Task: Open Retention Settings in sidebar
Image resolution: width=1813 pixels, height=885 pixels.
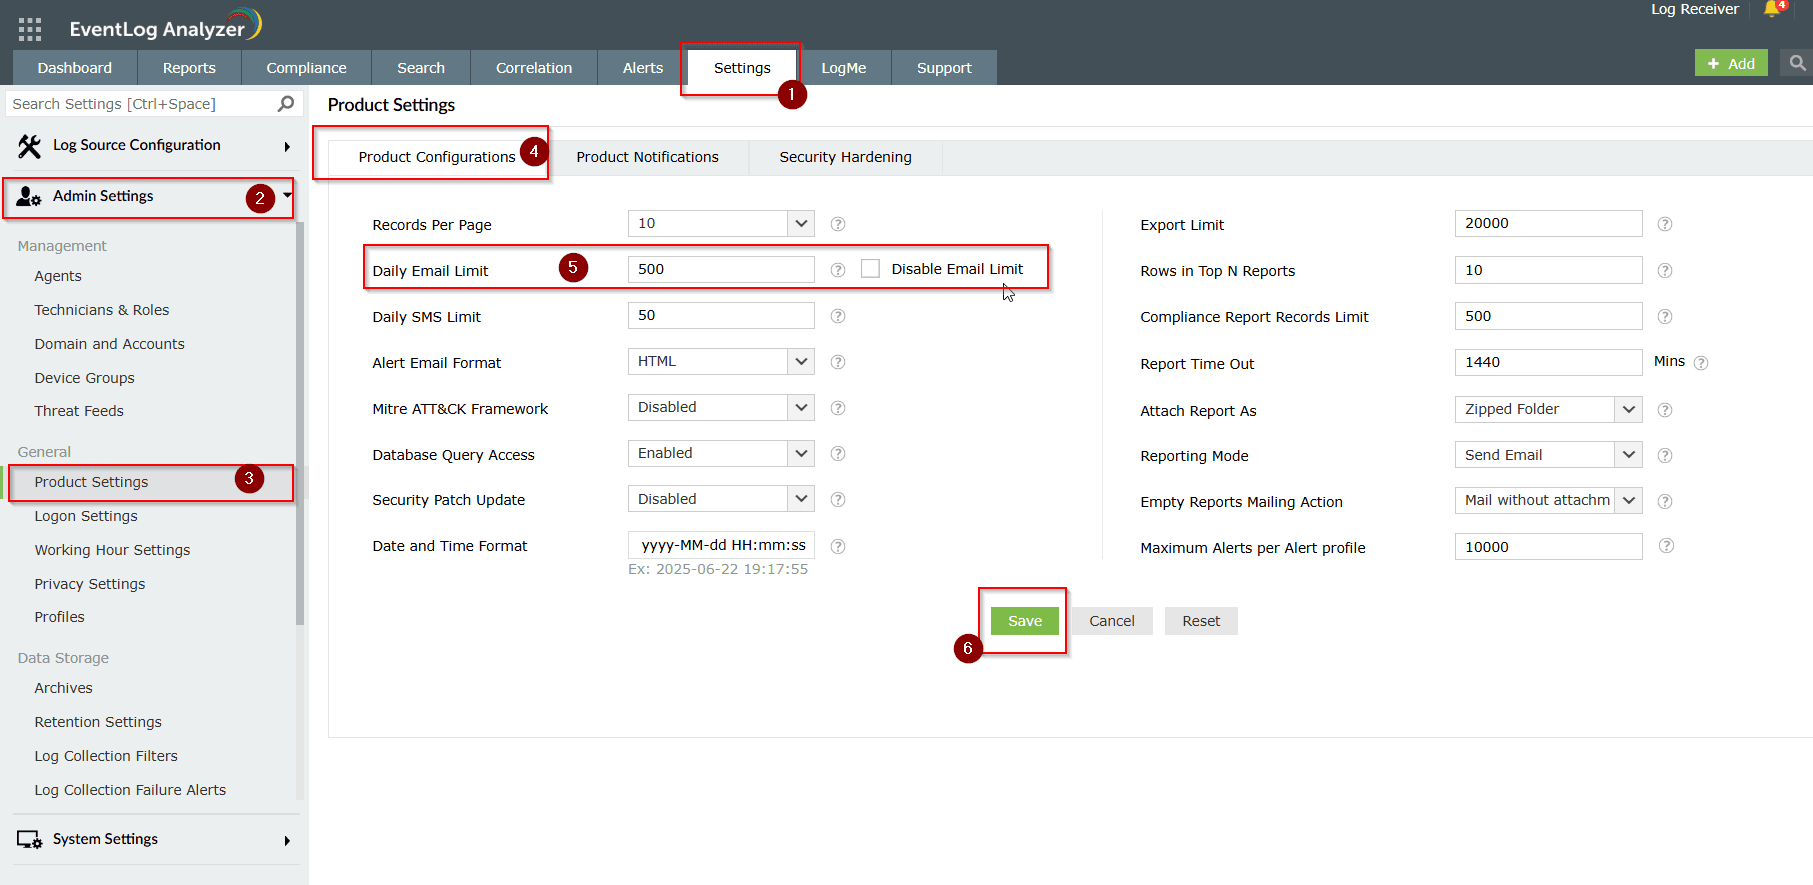Action: tap(98, 722)
